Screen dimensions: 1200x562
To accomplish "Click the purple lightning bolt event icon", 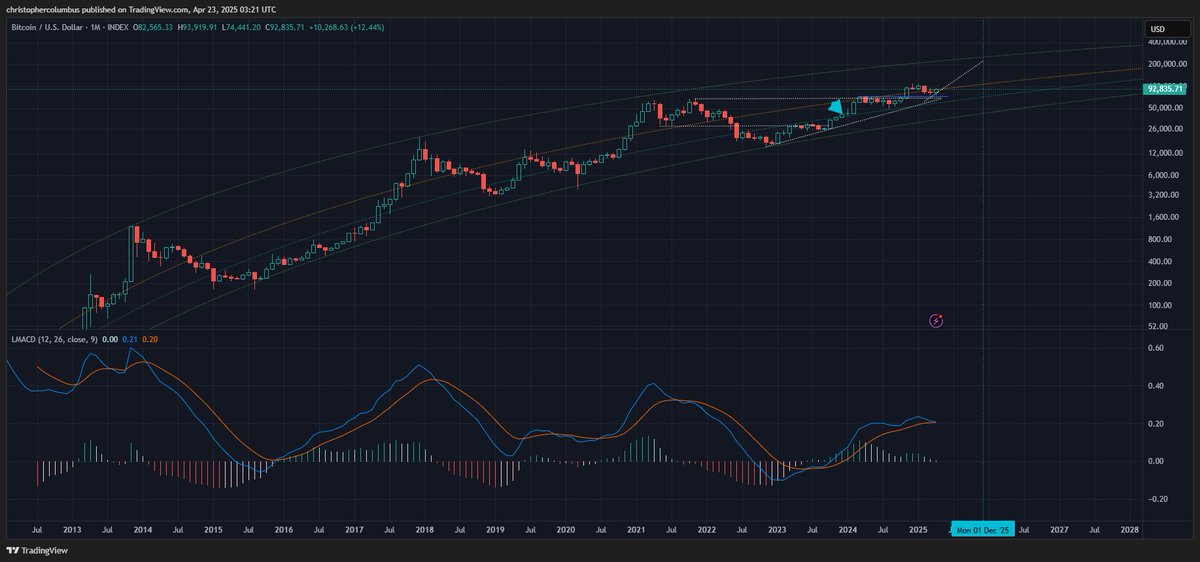I will click(x=937, y=320).
